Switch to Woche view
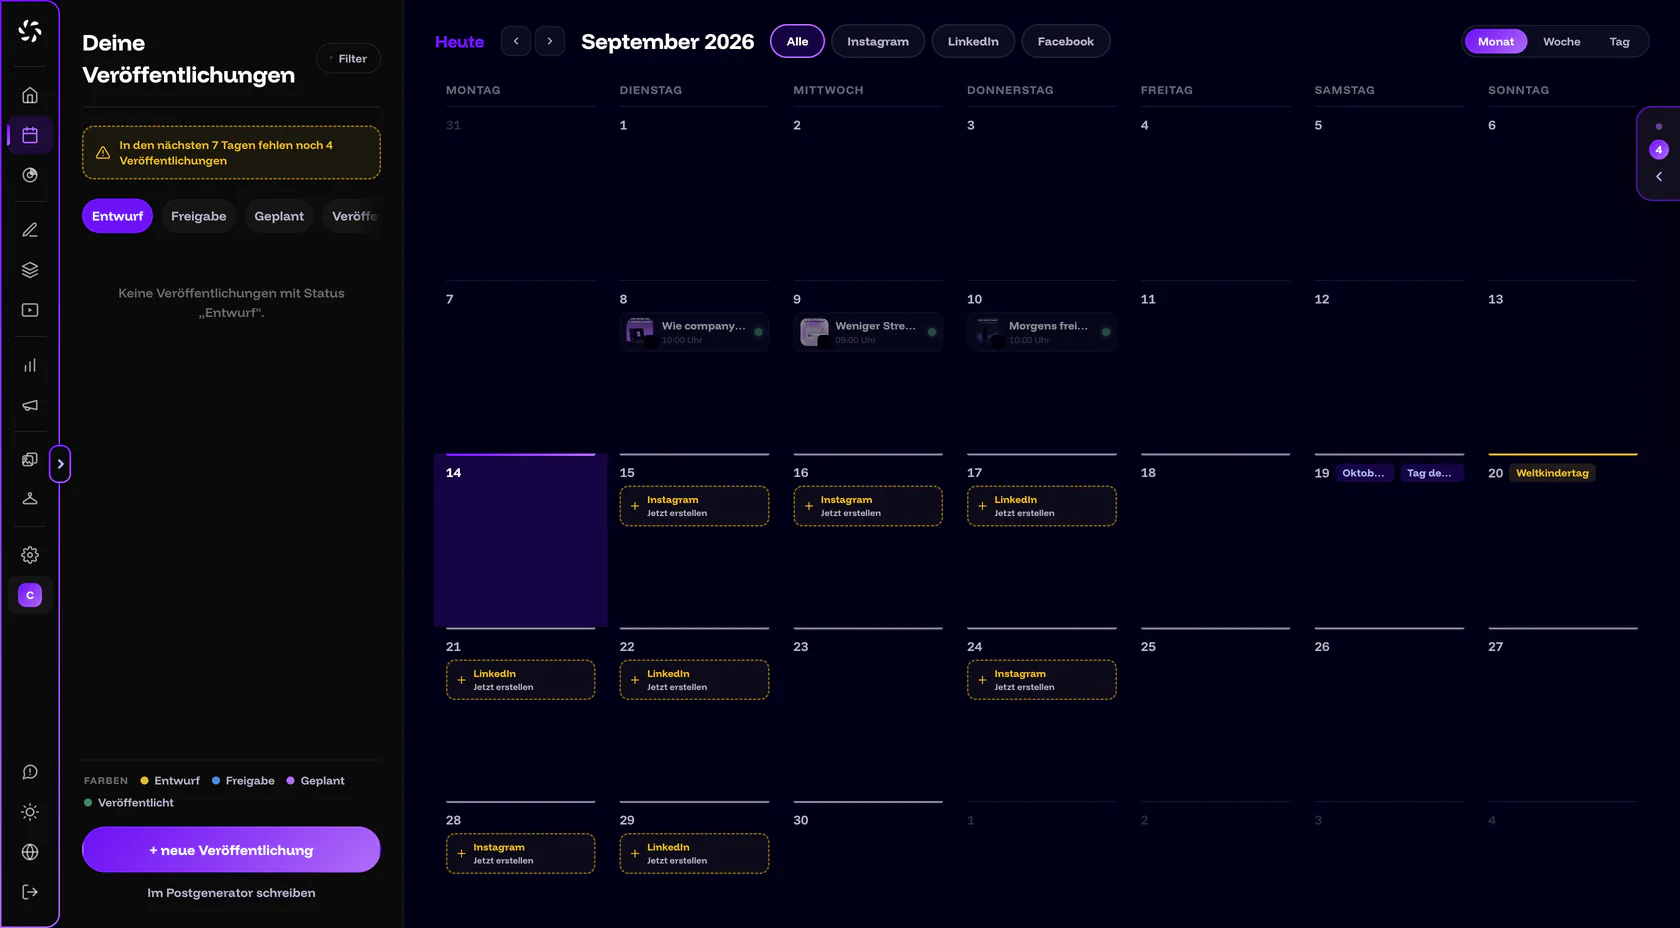This screenshot has width=1680, height=928. pos(1562,41)
